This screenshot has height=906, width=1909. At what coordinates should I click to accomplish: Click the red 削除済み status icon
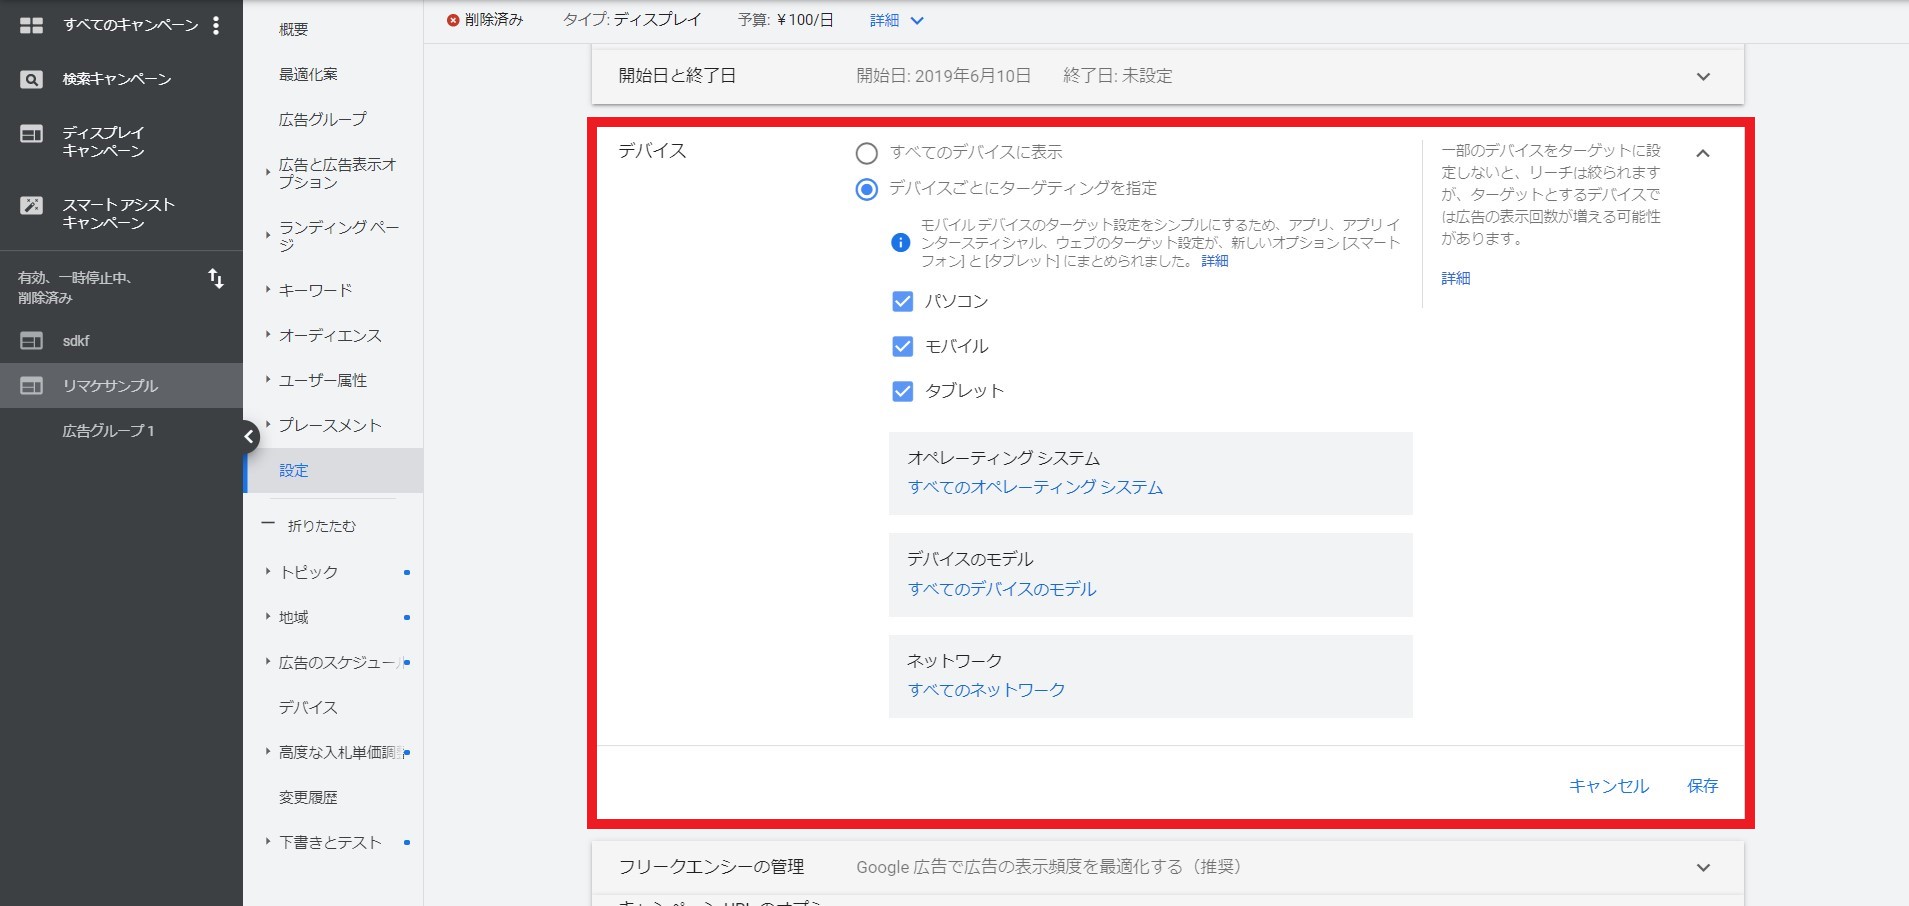click(x=453, y=20)
